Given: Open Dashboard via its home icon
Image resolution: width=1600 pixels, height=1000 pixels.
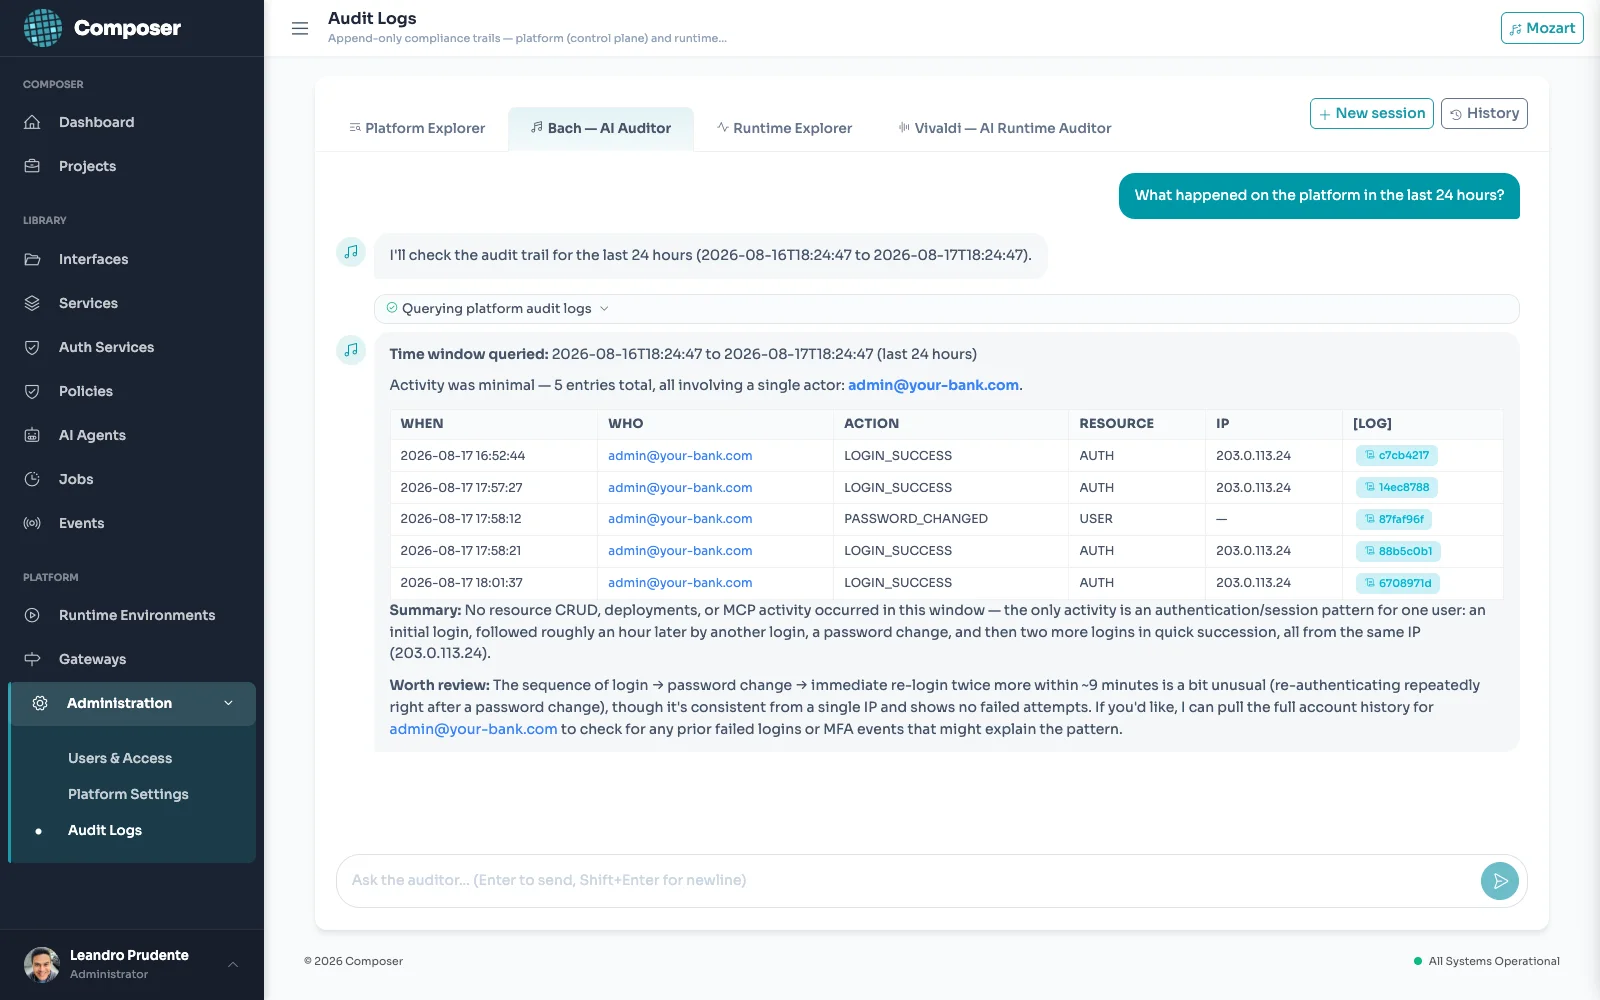Looking at the screenshot, I should [32, 122].
